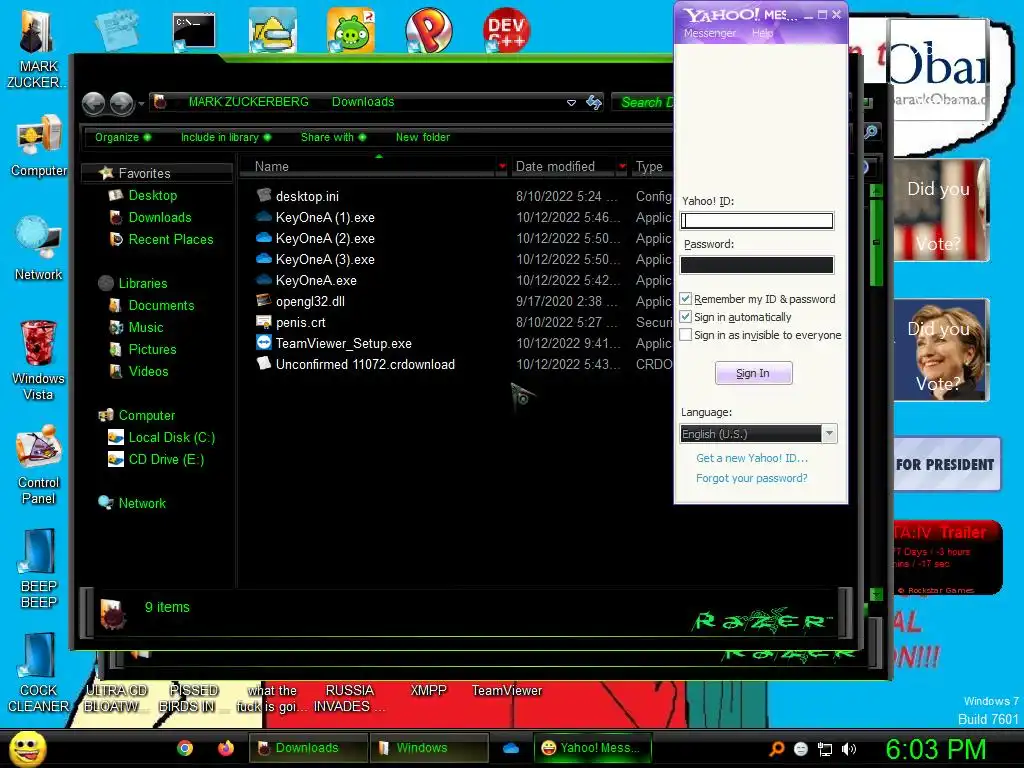
Task: Click the 6:03 PM taskbar clock
Action: click(x=935, y=749)
